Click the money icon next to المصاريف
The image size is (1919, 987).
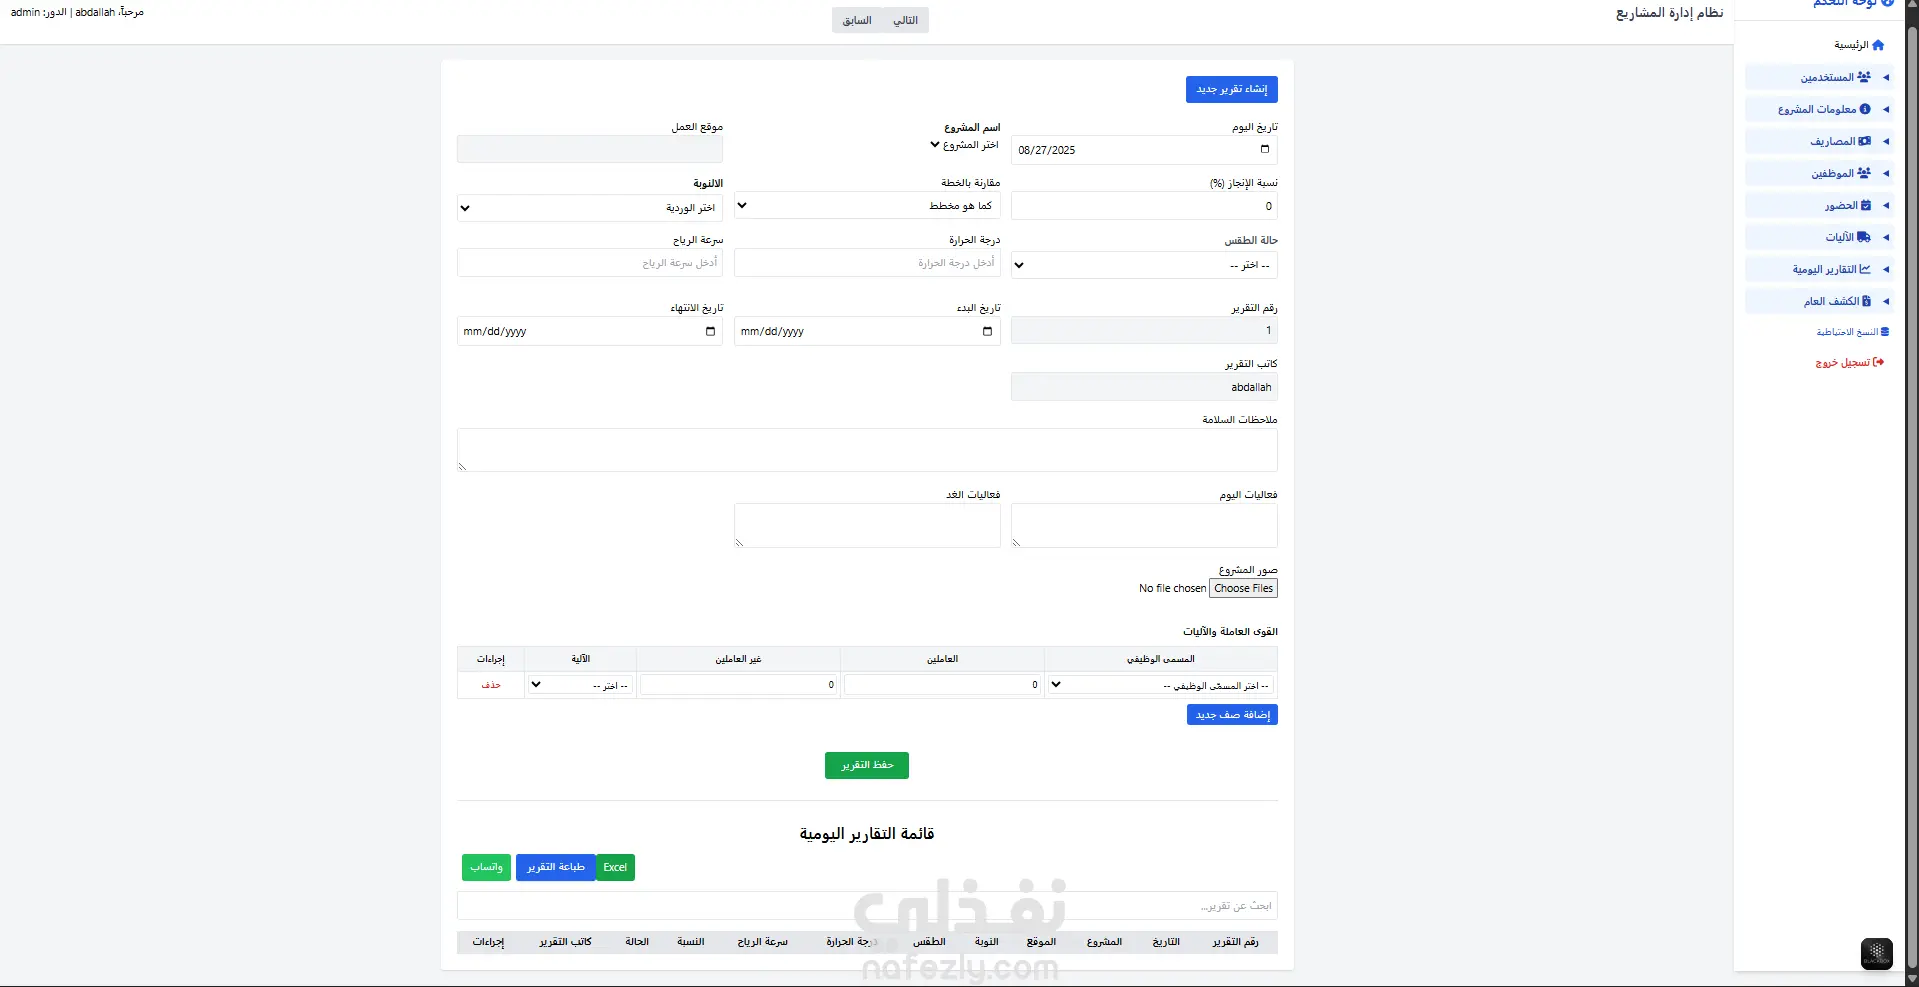[x=1865, y=141]
